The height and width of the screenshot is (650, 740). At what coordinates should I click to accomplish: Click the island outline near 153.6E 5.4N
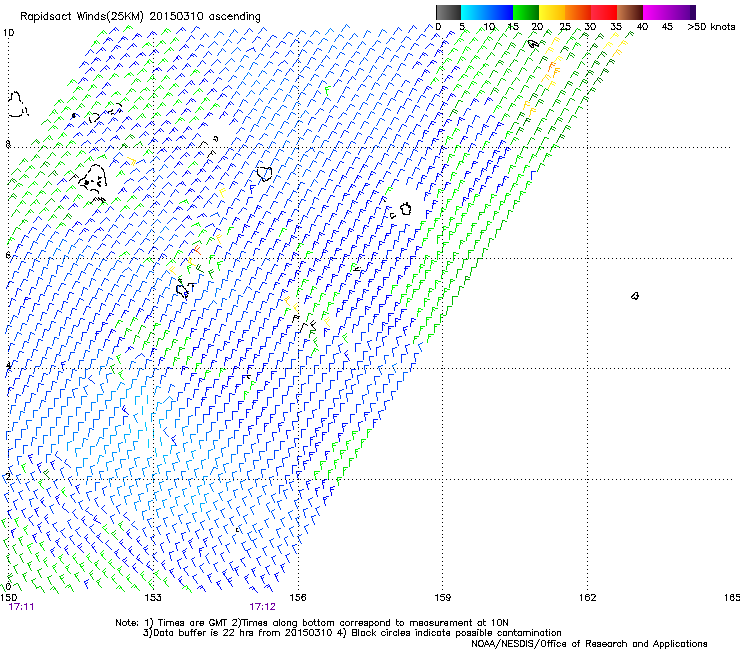pos(182,289)
